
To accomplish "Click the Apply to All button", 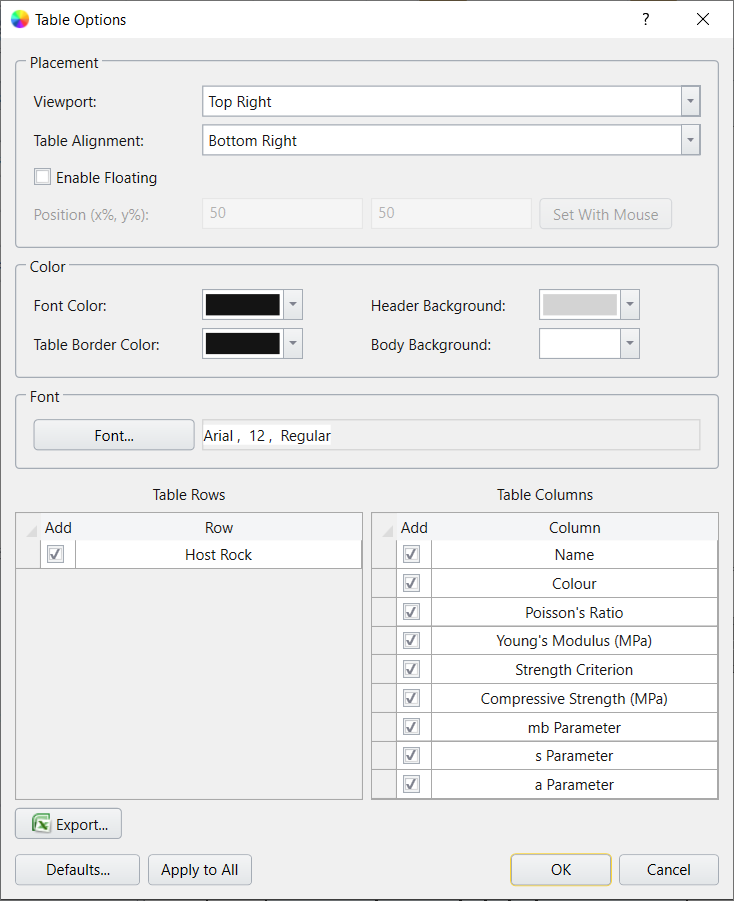I will pos(199,869).
